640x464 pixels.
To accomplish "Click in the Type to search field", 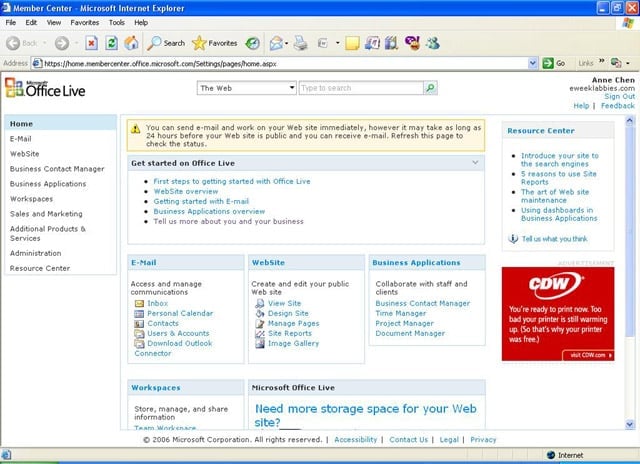I will point(361,88).
